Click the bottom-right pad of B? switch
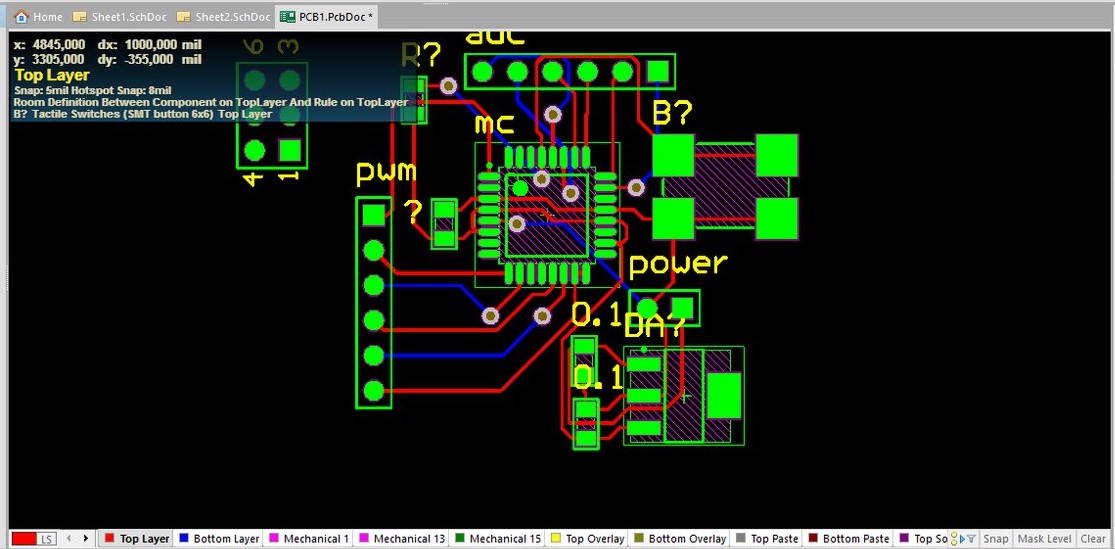The width and height of the screenshot is (1115, 549). coord(777,218)
